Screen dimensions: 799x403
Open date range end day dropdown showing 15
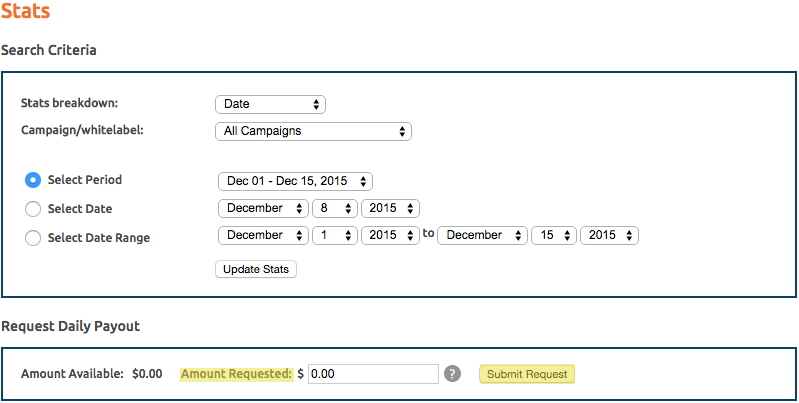[554, 236]
